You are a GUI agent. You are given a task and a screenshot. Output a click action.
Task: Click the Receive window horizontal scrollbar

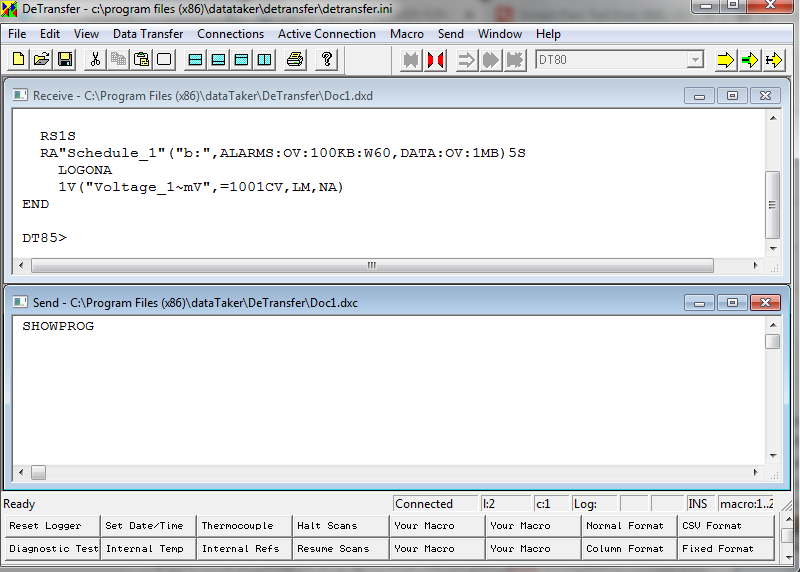pos(371,266)
